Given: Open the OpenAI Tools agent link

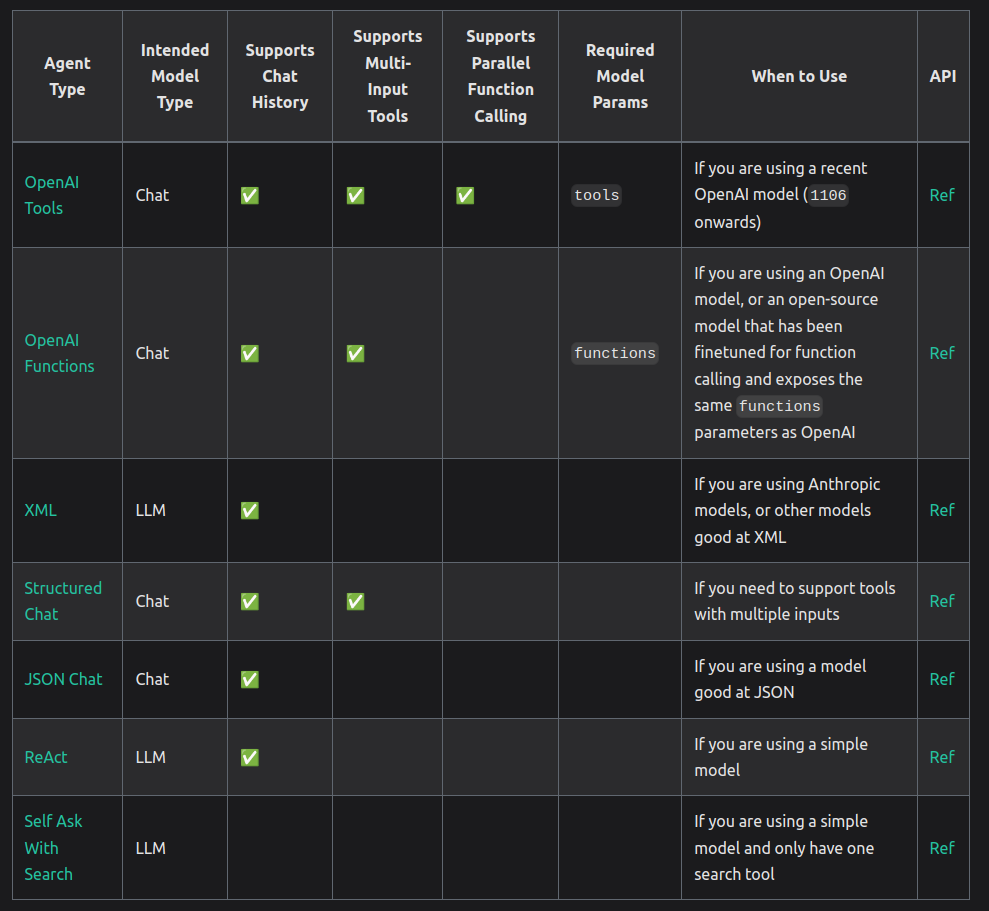Looking at the screenshot, I should tap(52, 195).
